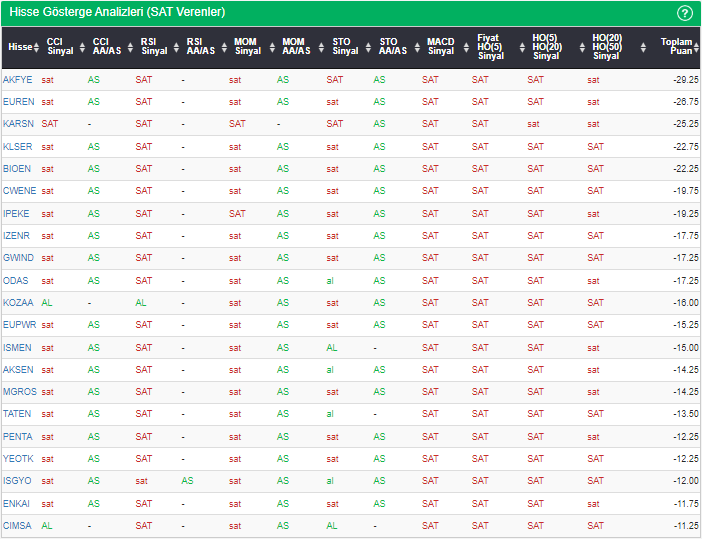The height and width of the screenshot is (539, 702).
Task: Open ENKAI stock link
Action: pos(16,504)
